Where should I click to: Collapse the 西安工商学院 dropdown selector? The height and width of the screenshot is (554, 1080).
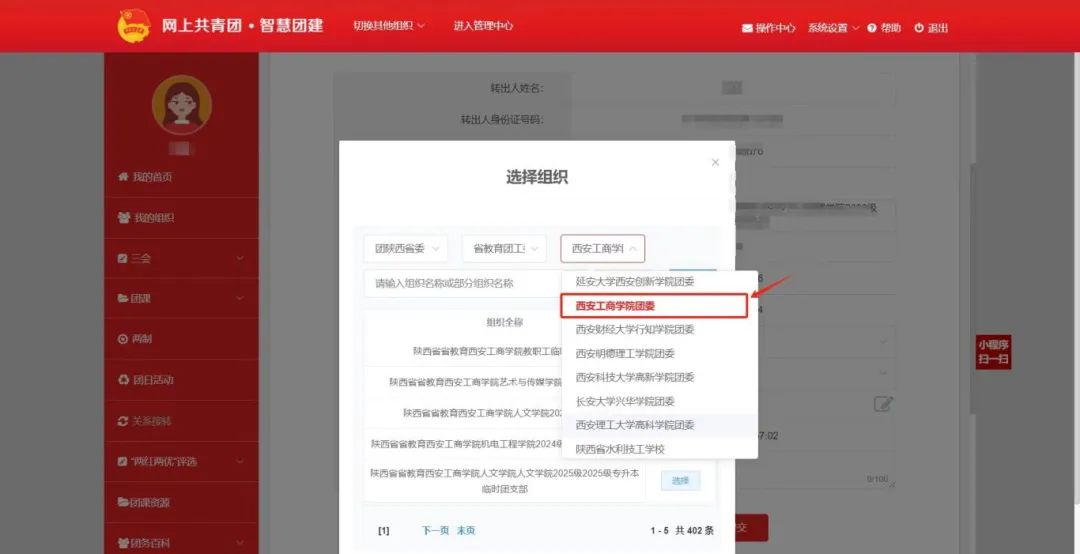coord(603,249)
